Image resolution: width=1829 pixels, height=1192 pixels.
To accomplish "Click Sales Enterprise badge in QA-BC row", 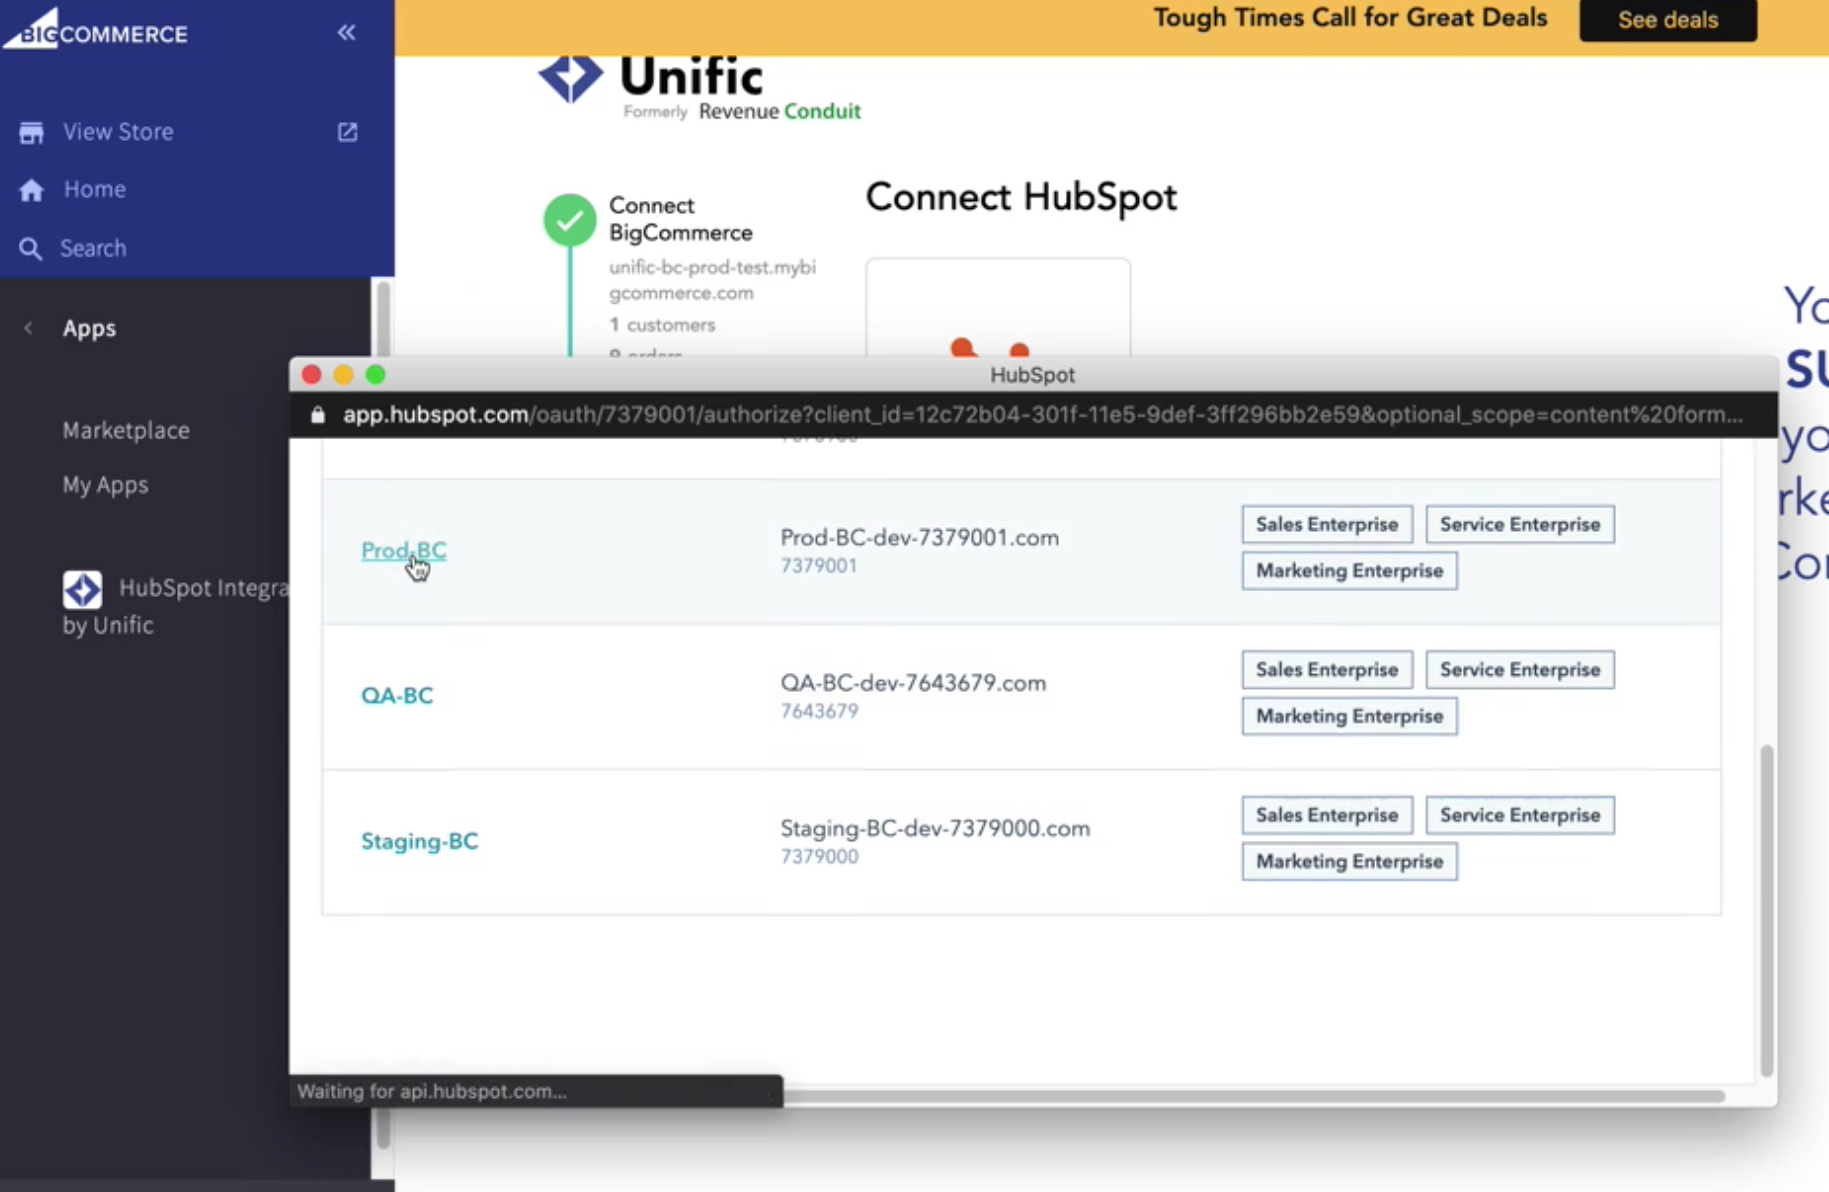I will pyautogui.click(x=1327, y=669).
